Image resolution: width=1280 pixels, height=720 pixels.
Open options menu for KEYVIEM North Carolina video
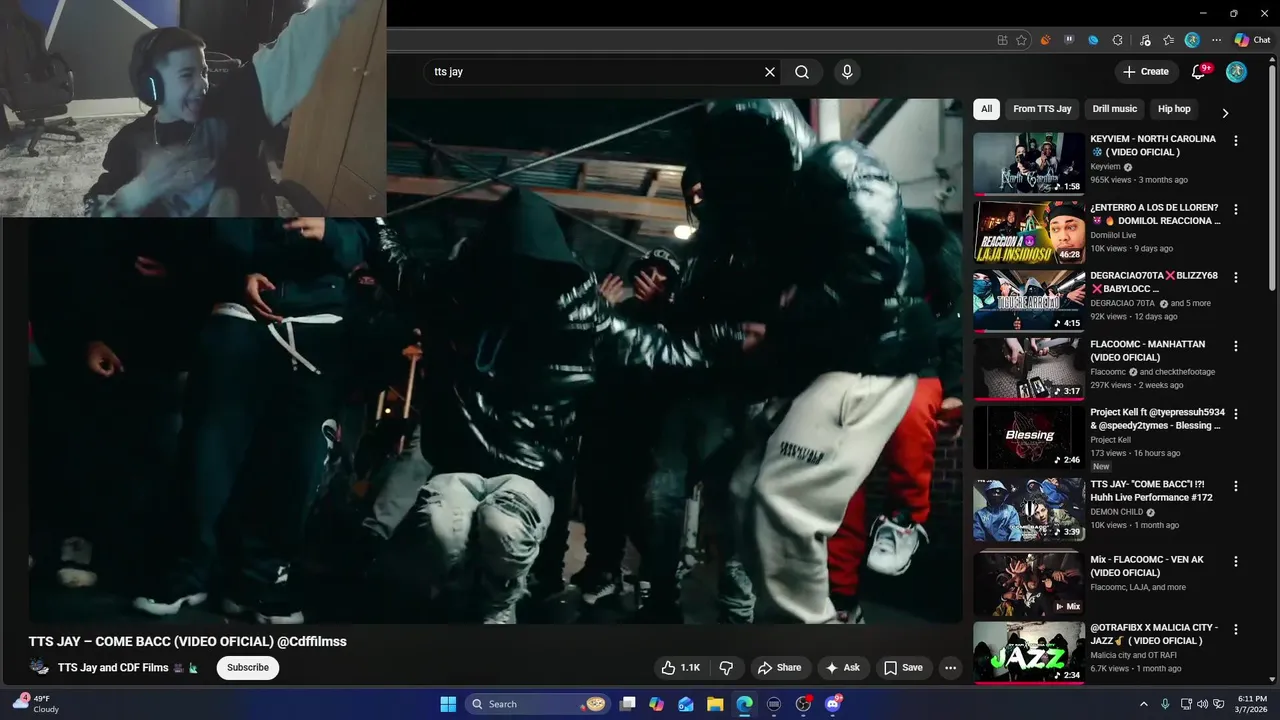(x=1236, y=141)
